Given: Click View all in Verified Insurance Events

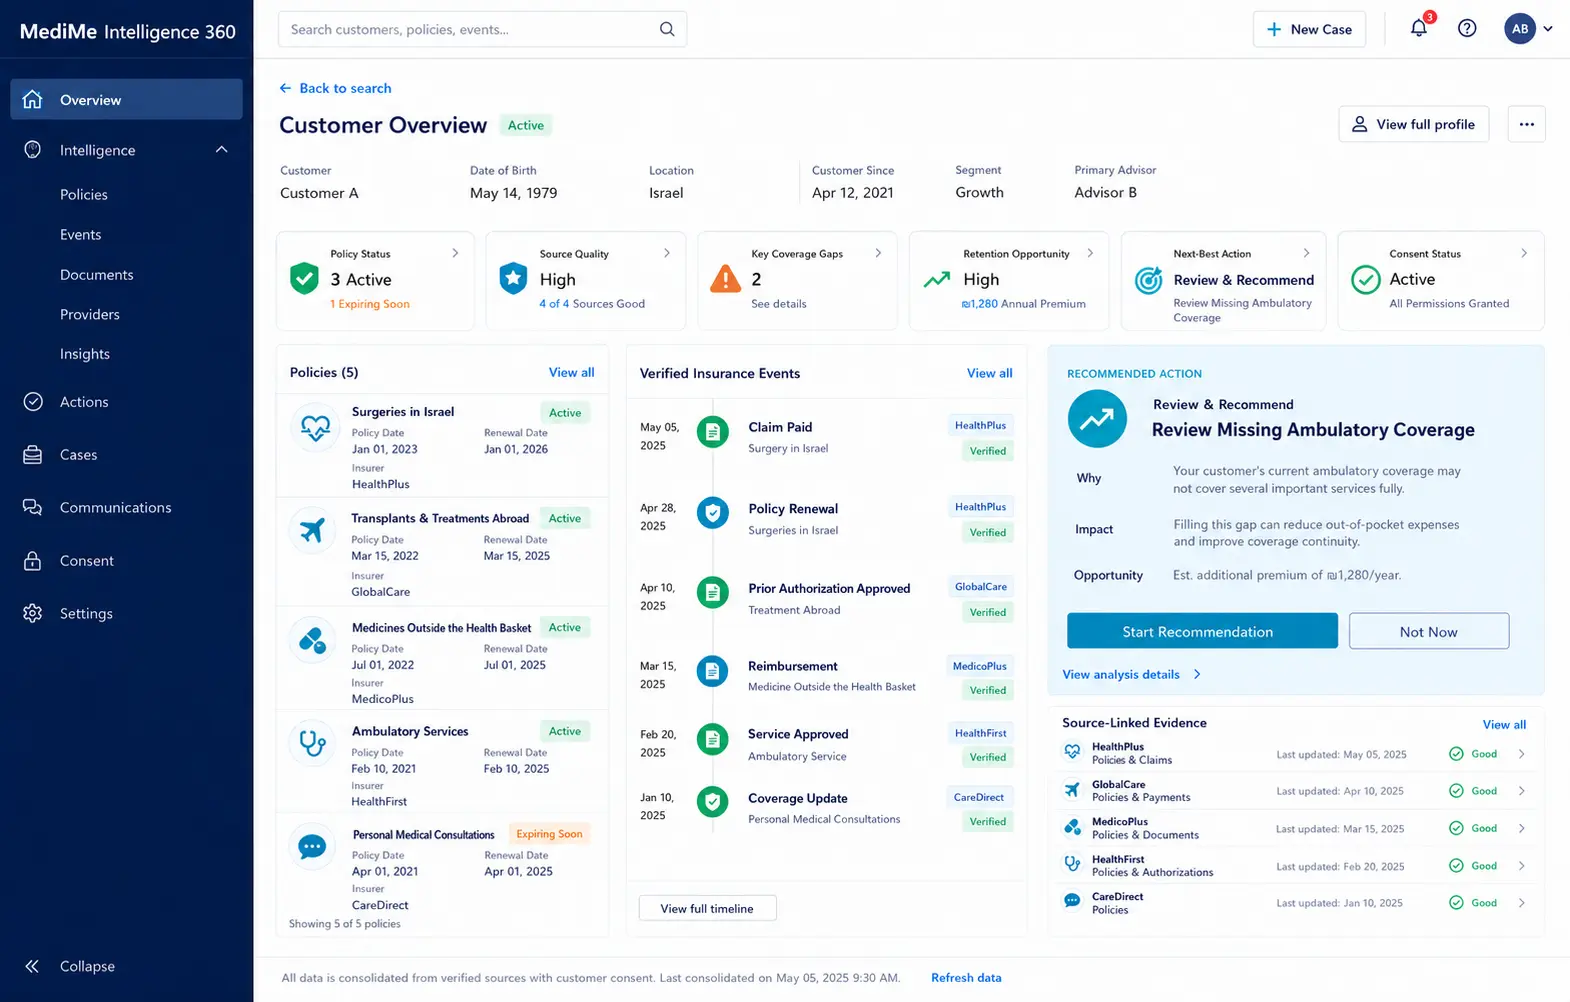Looking at the screenshot, I should tap(989, 373).
